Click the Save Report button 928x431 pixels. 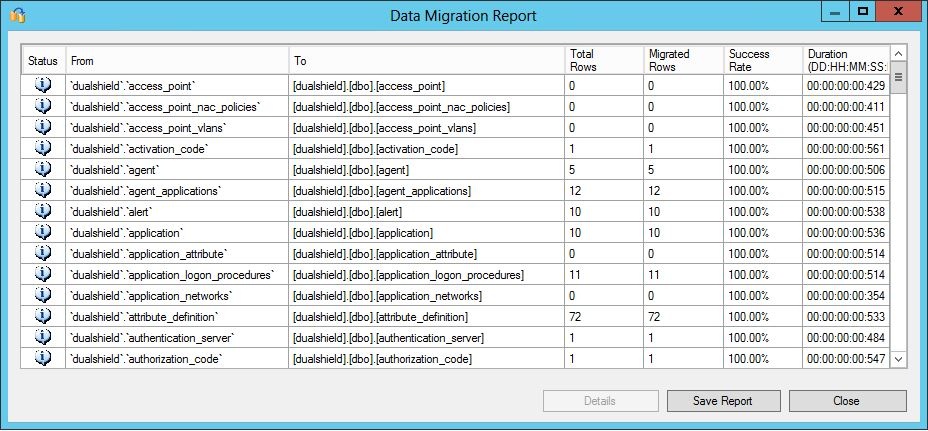tap(723, 401)
